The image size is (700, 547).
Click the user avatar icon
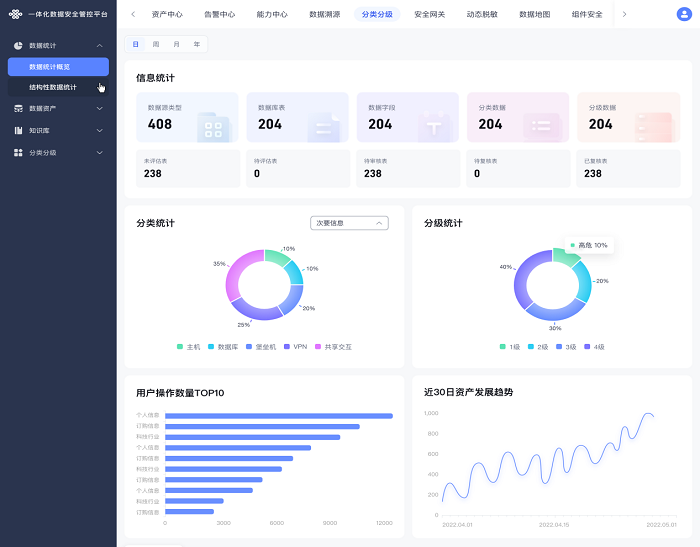click(x=684, y=14)
